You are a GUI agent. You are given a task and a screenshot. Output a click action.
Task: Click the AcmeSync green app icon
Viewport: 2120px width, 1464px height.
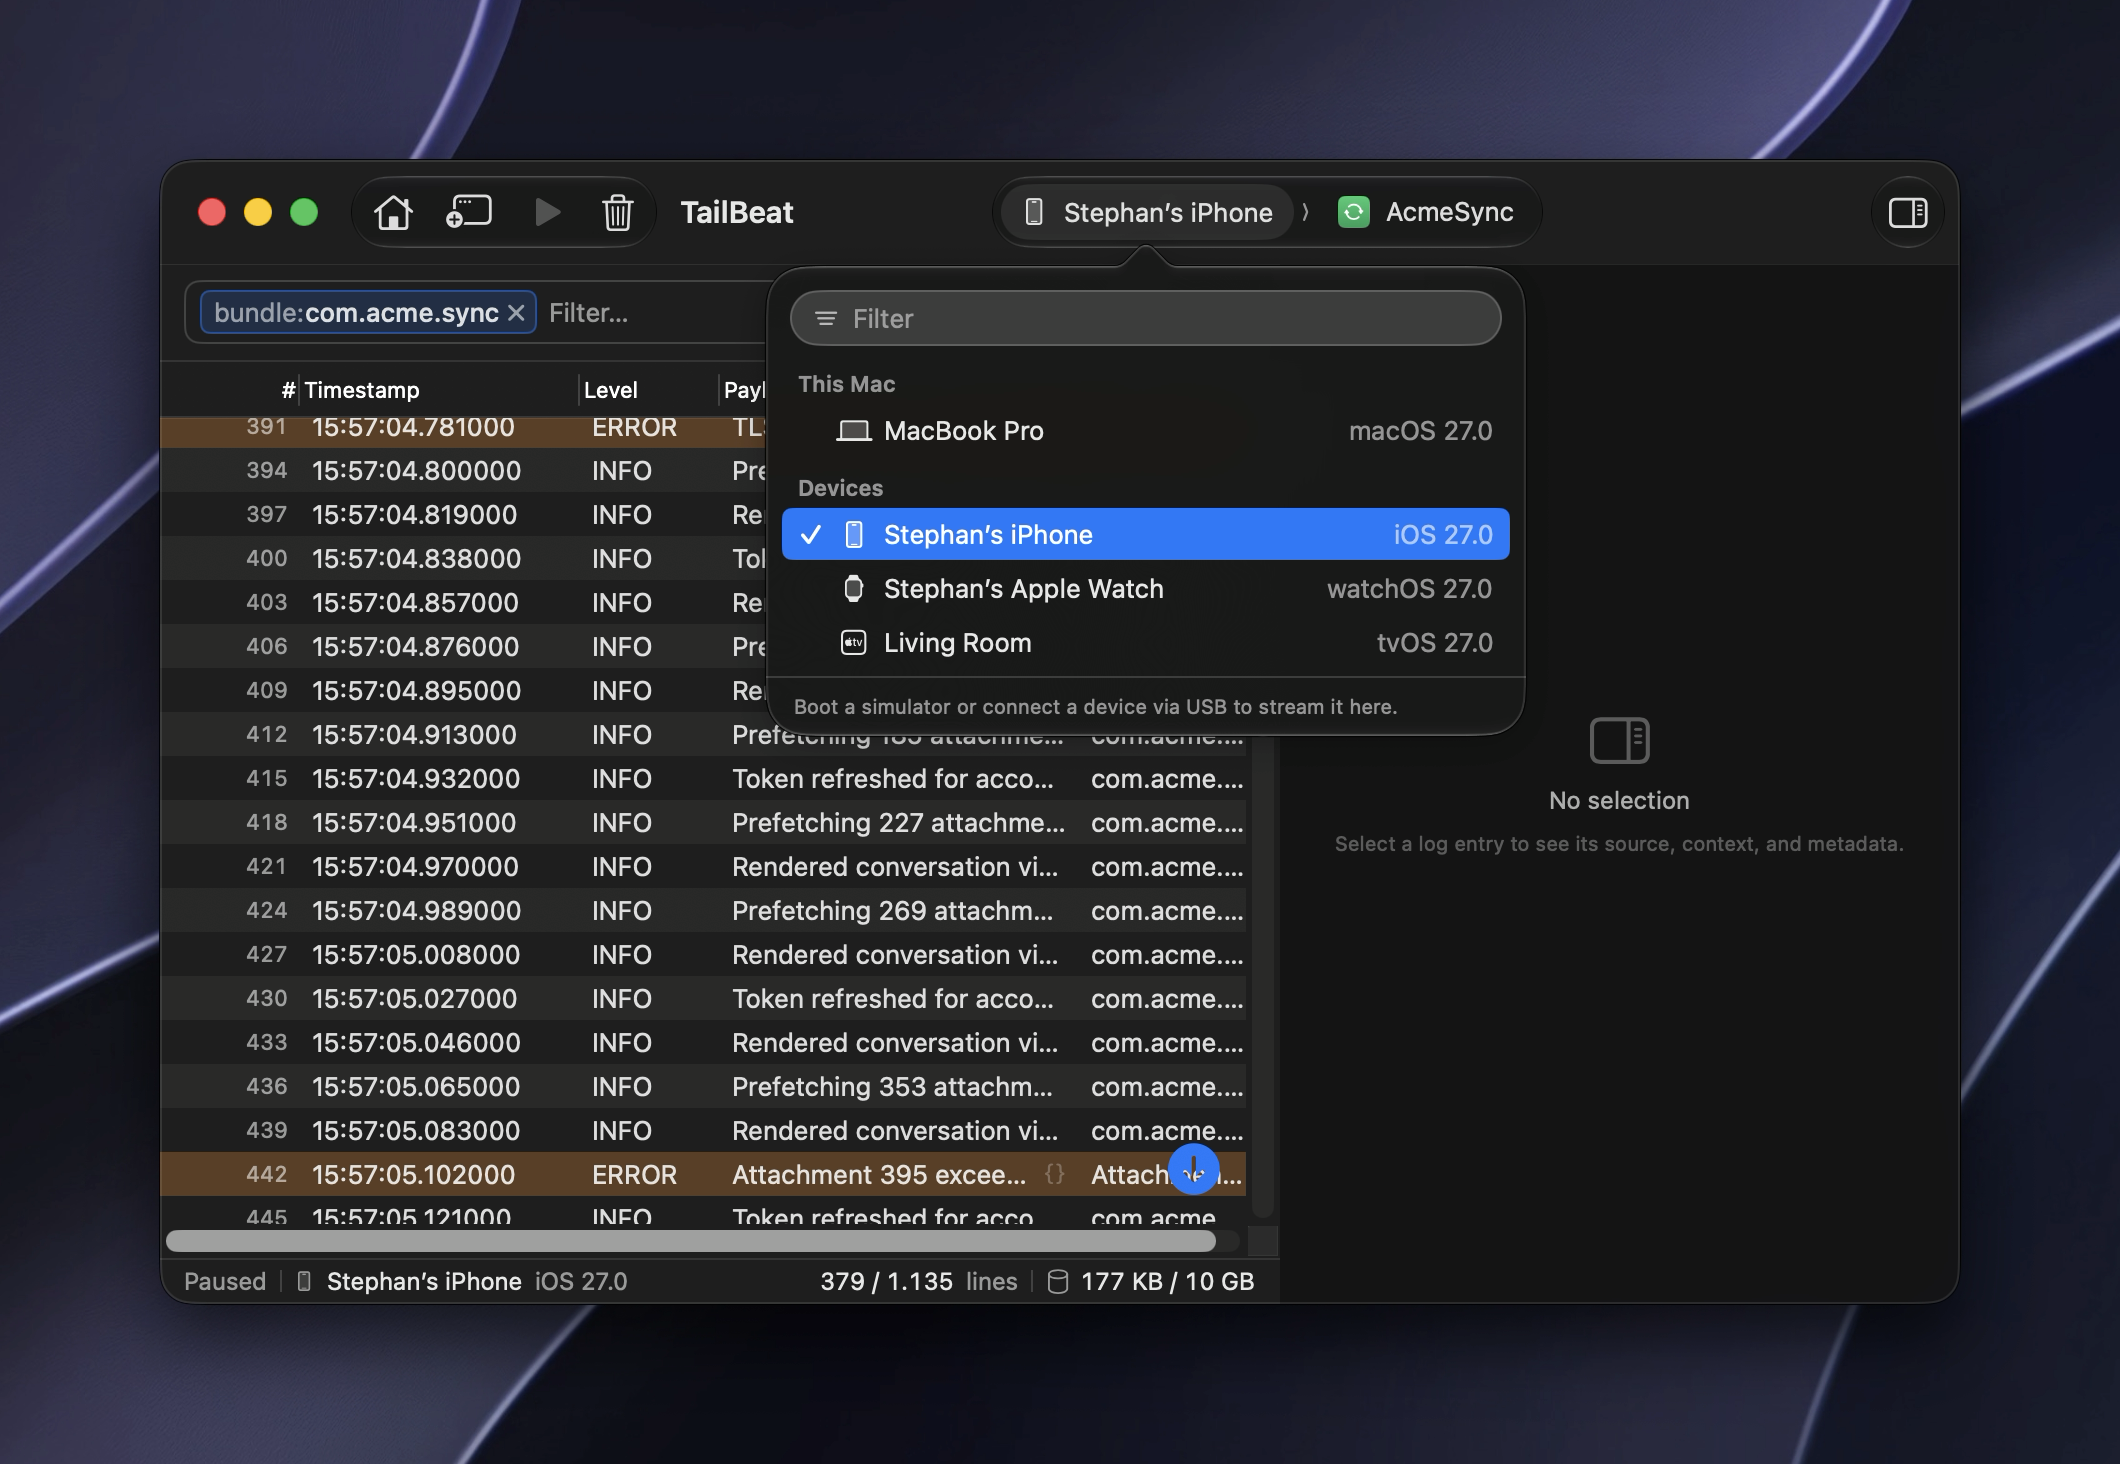point(1353,212)
